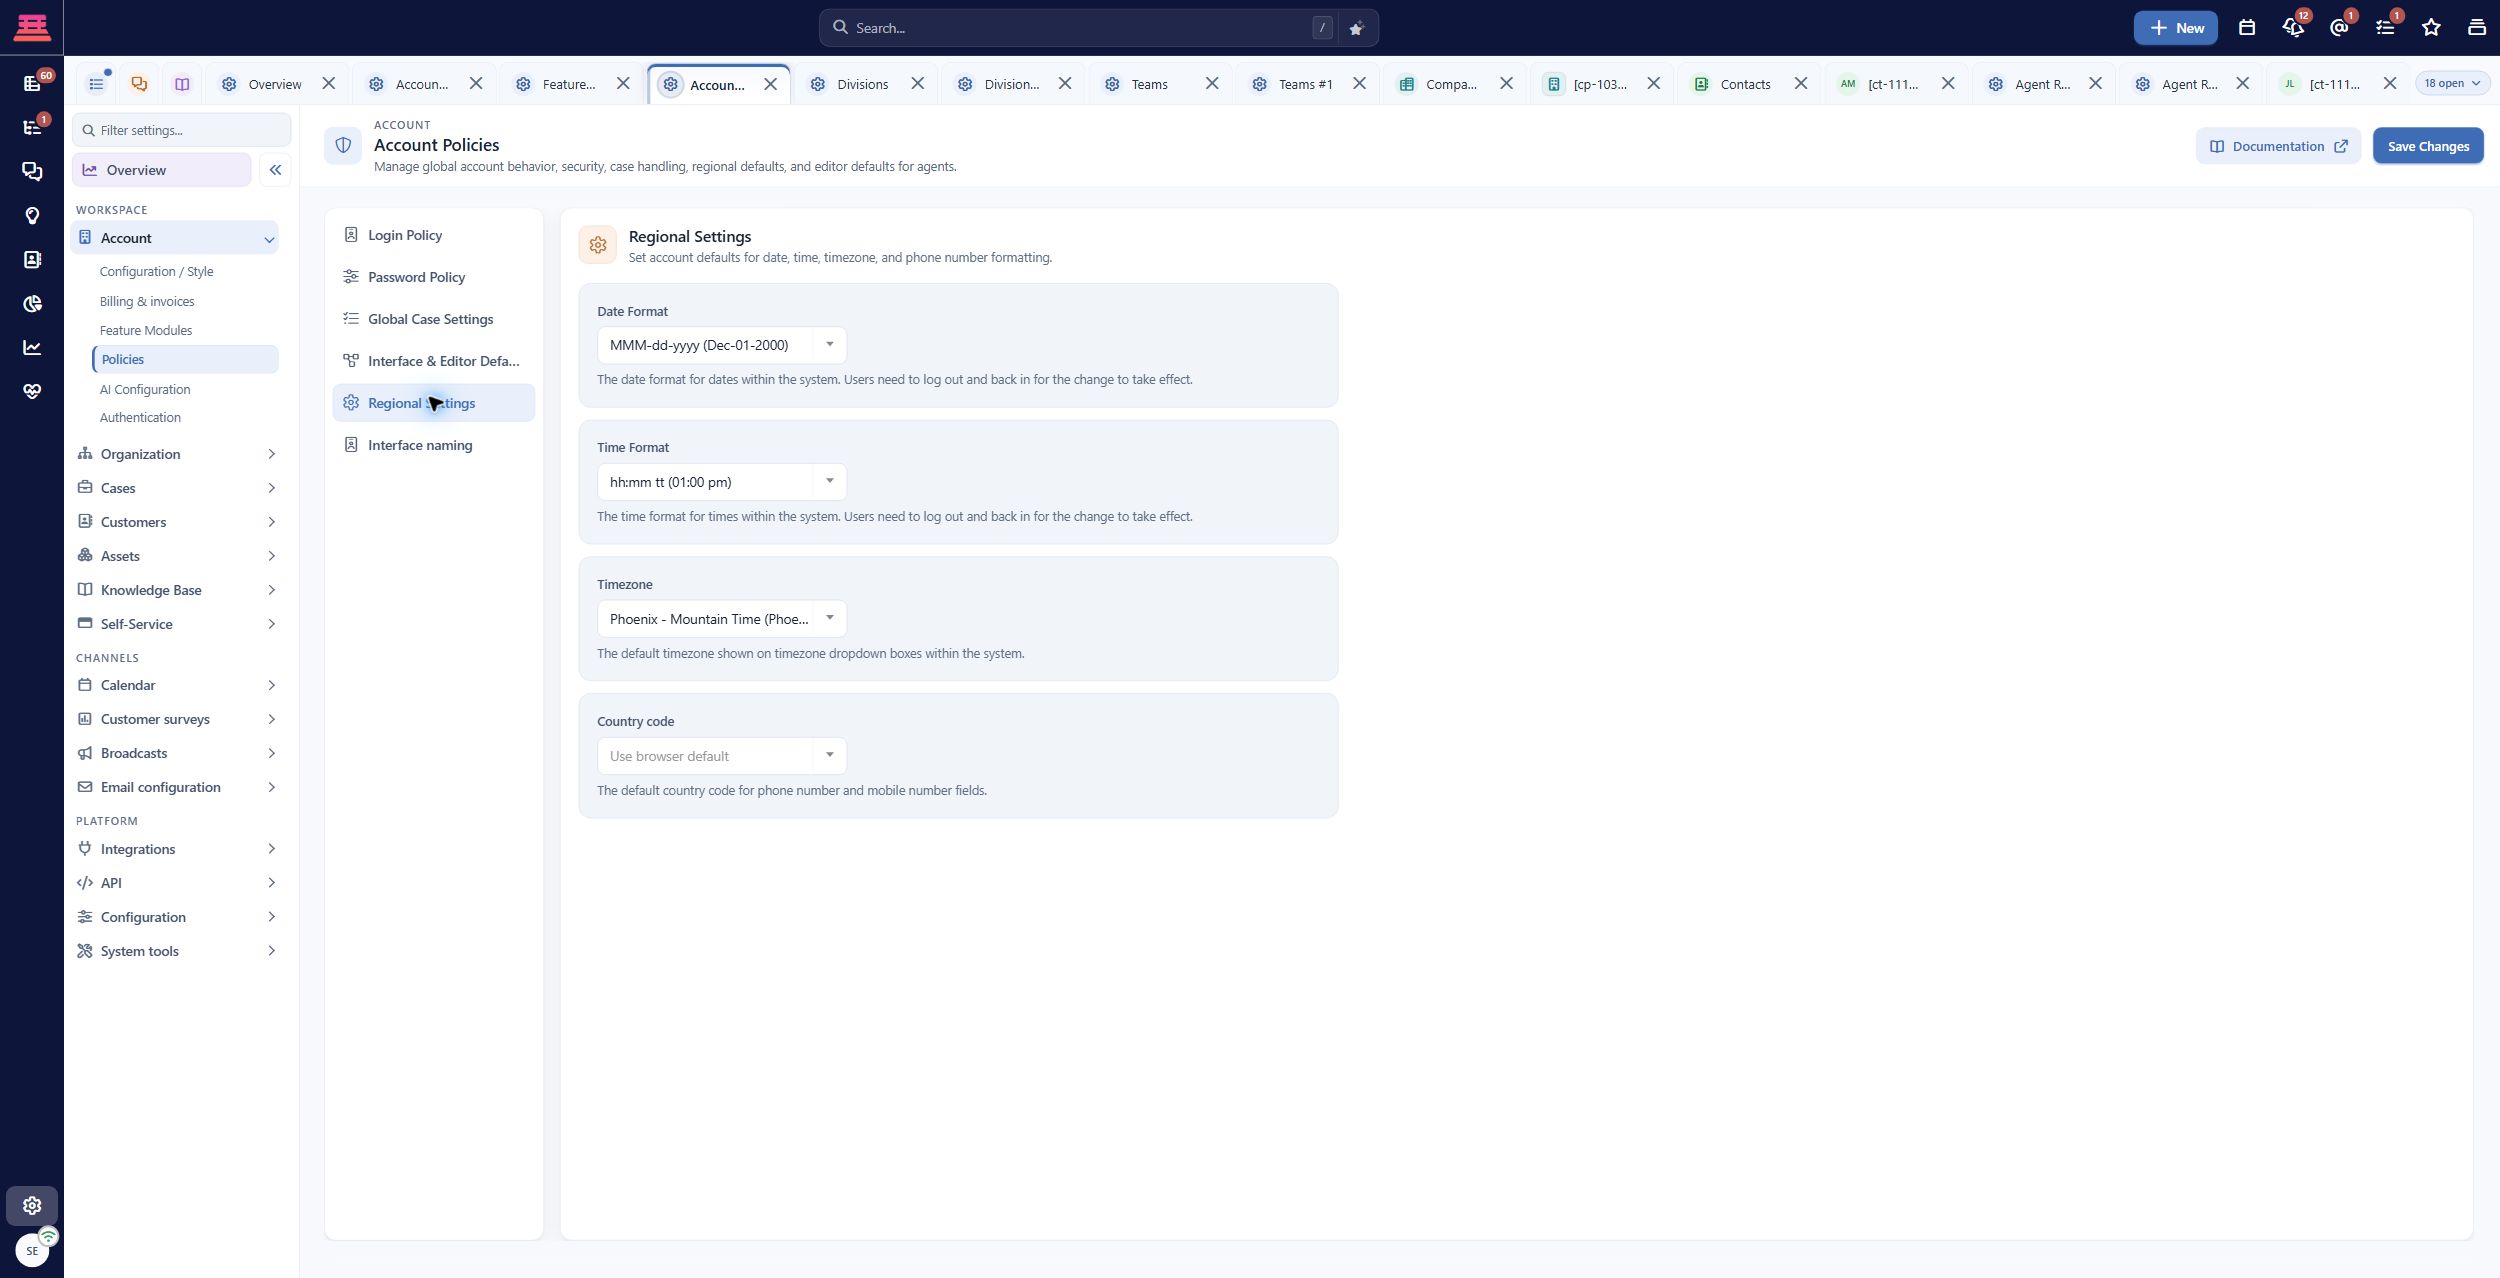The height and width of the screenshot is (1278, 2500).
Task: Open Billing & invoices settings
Action: (x=147, y=301)
